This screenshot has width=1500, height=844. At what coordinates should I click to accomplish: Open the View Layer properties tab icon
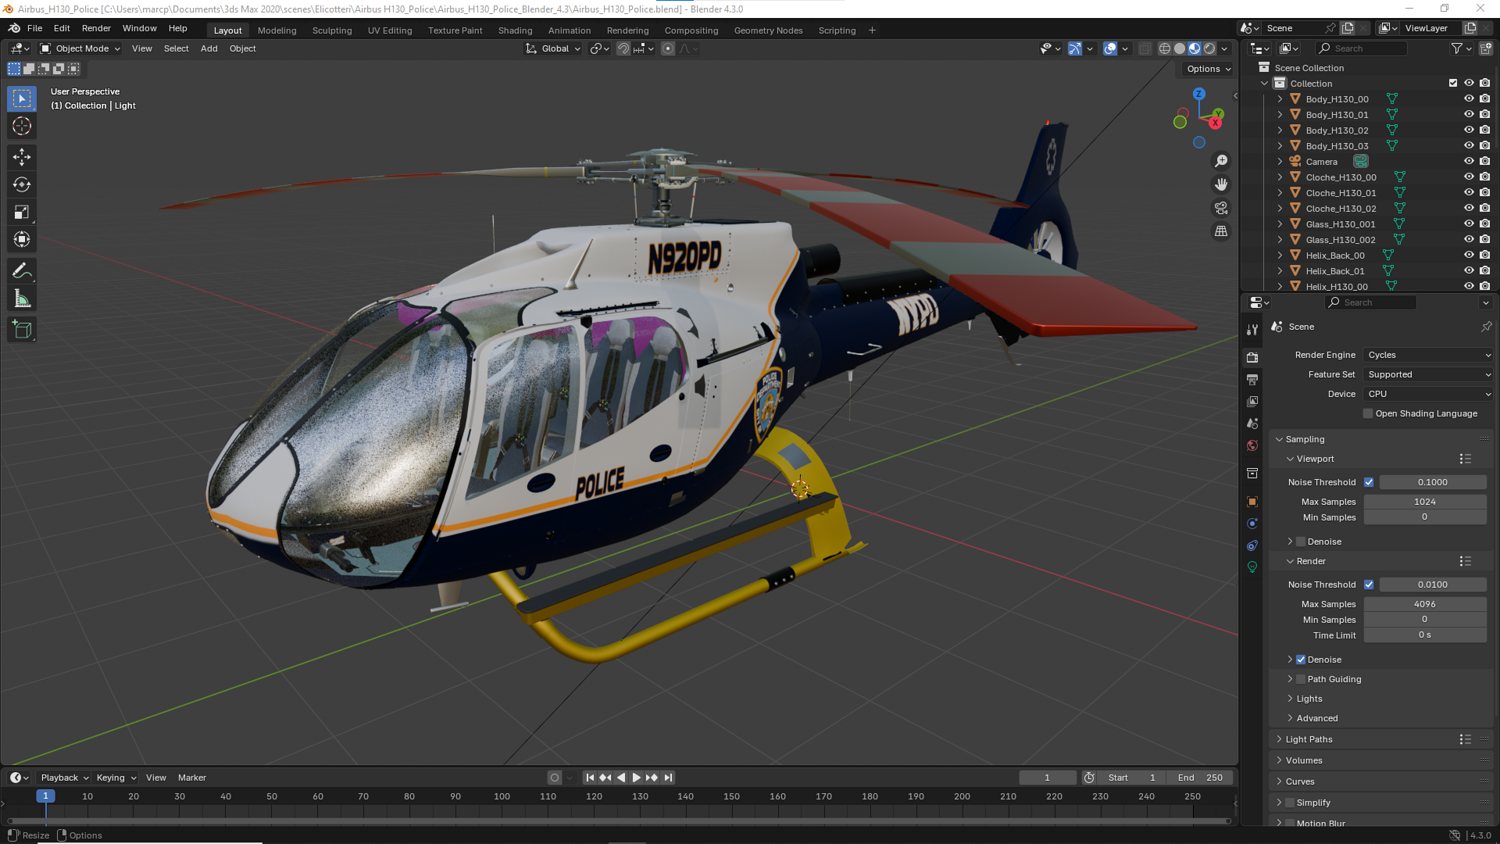[x=1252, y=402]
